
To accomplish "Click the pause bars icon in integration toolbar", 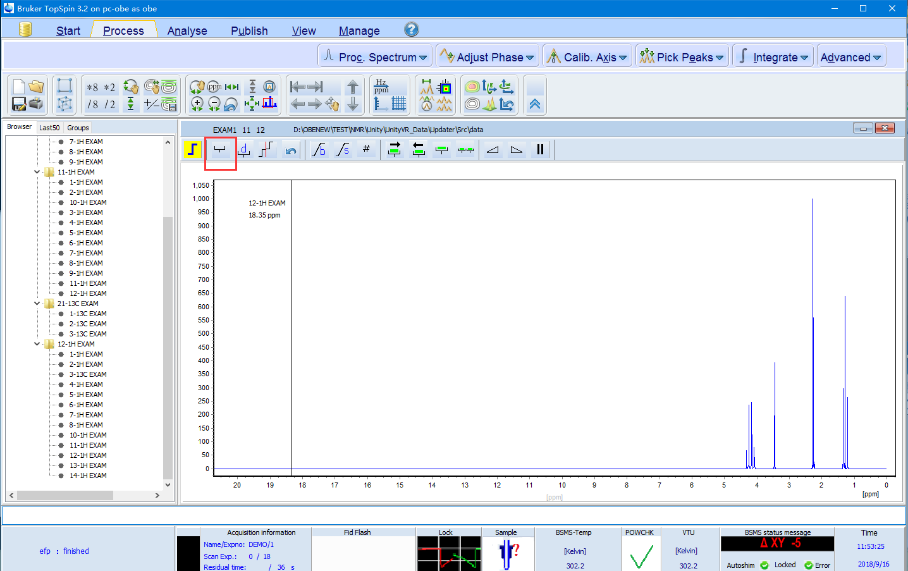I will click(540, 150).
